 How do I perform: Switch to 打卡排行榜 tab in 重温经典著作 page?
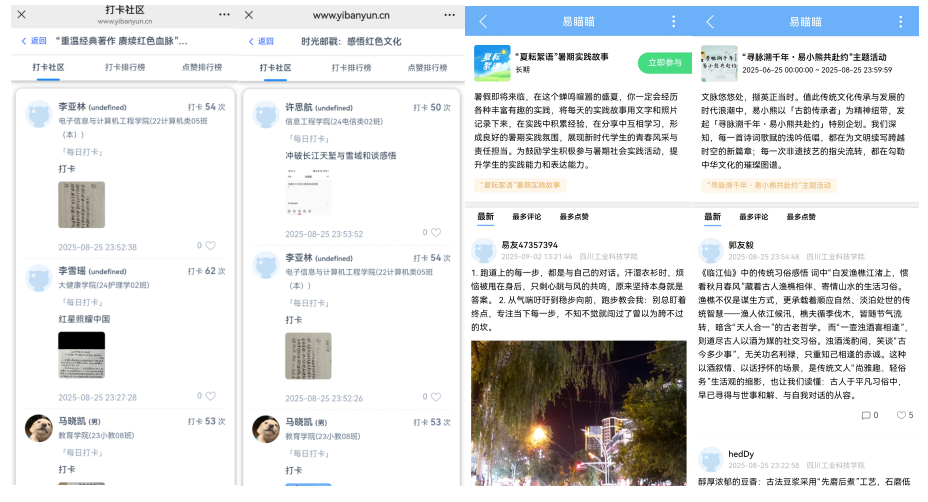pyautogui.click(x=125, y=67)
